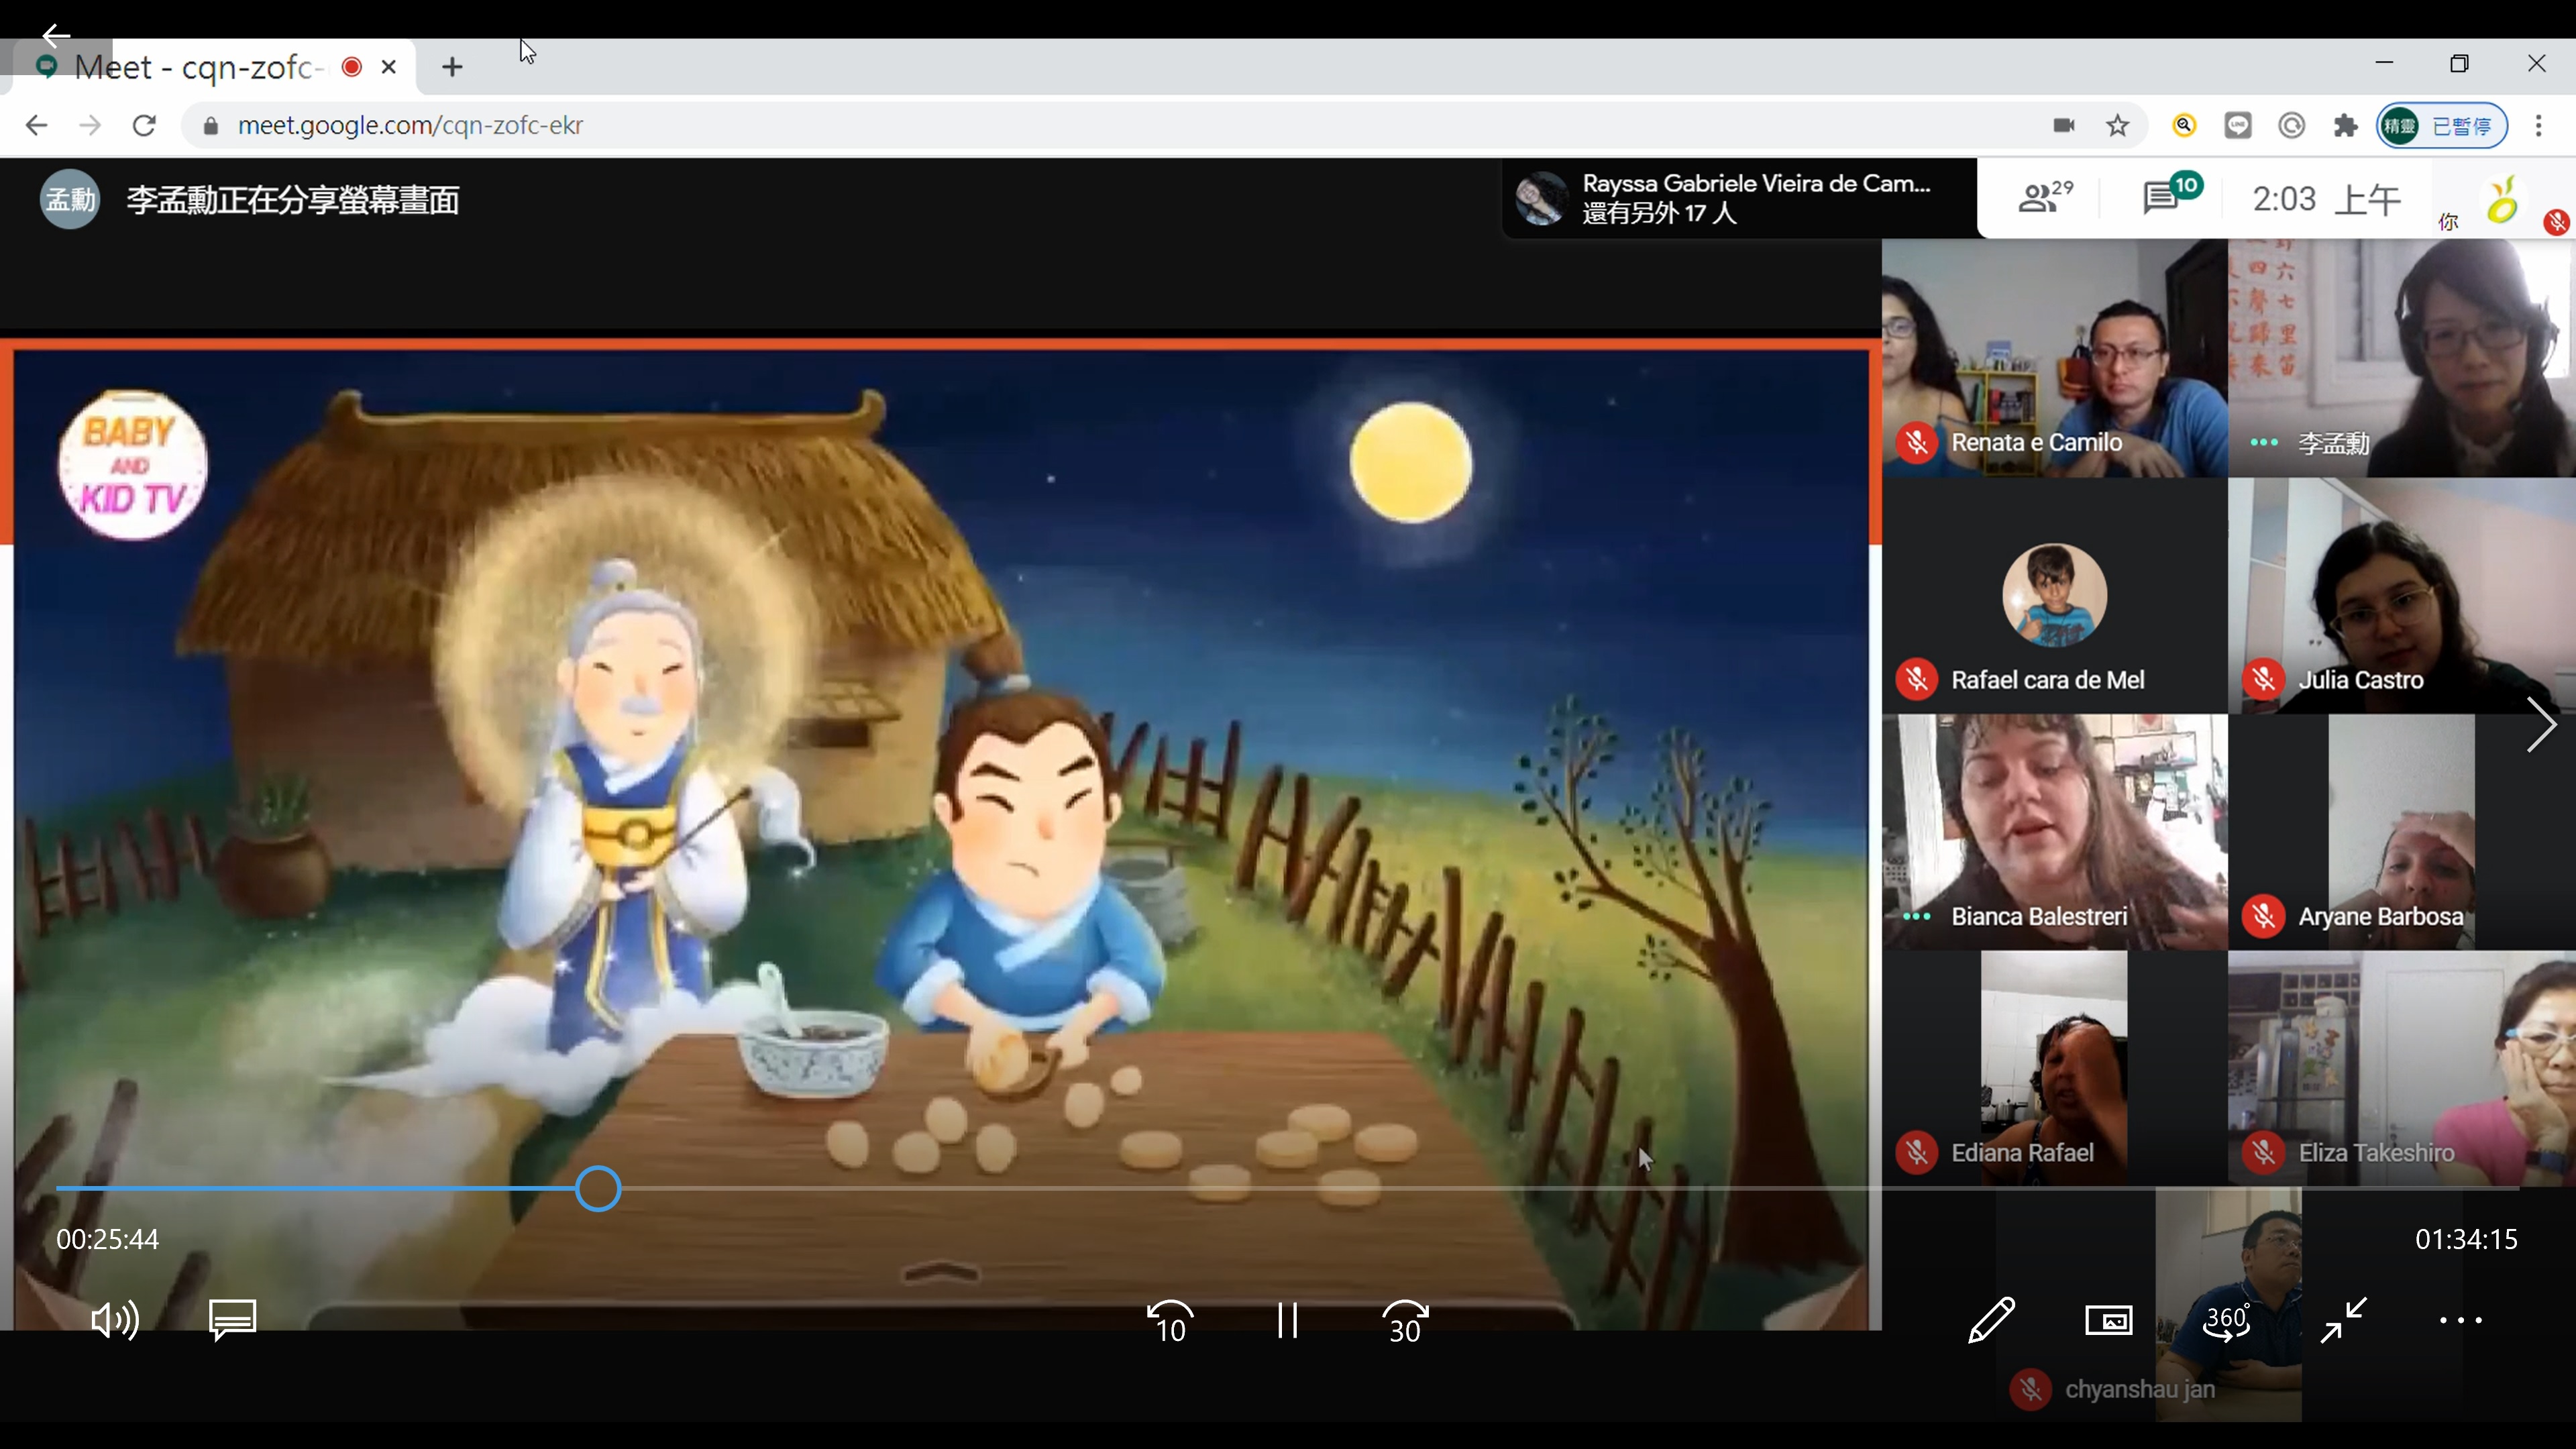Expand the caret handle above player controls

[941, 1272]
